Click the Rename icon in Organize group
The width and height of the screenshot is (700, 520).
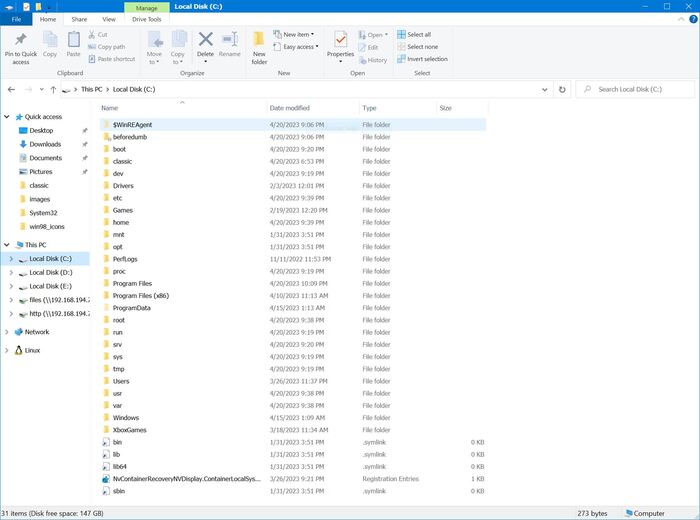click(x=230, y=39)
